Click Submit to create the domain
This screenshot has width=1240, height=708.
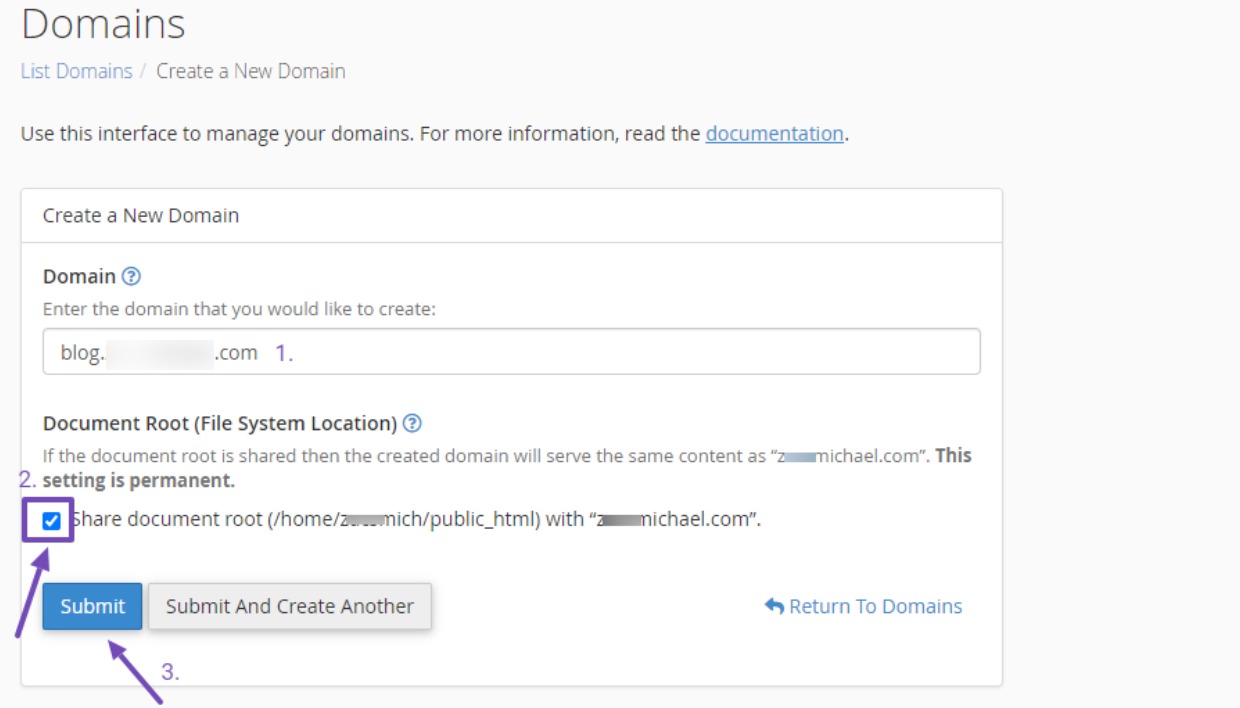coord(93,606)
